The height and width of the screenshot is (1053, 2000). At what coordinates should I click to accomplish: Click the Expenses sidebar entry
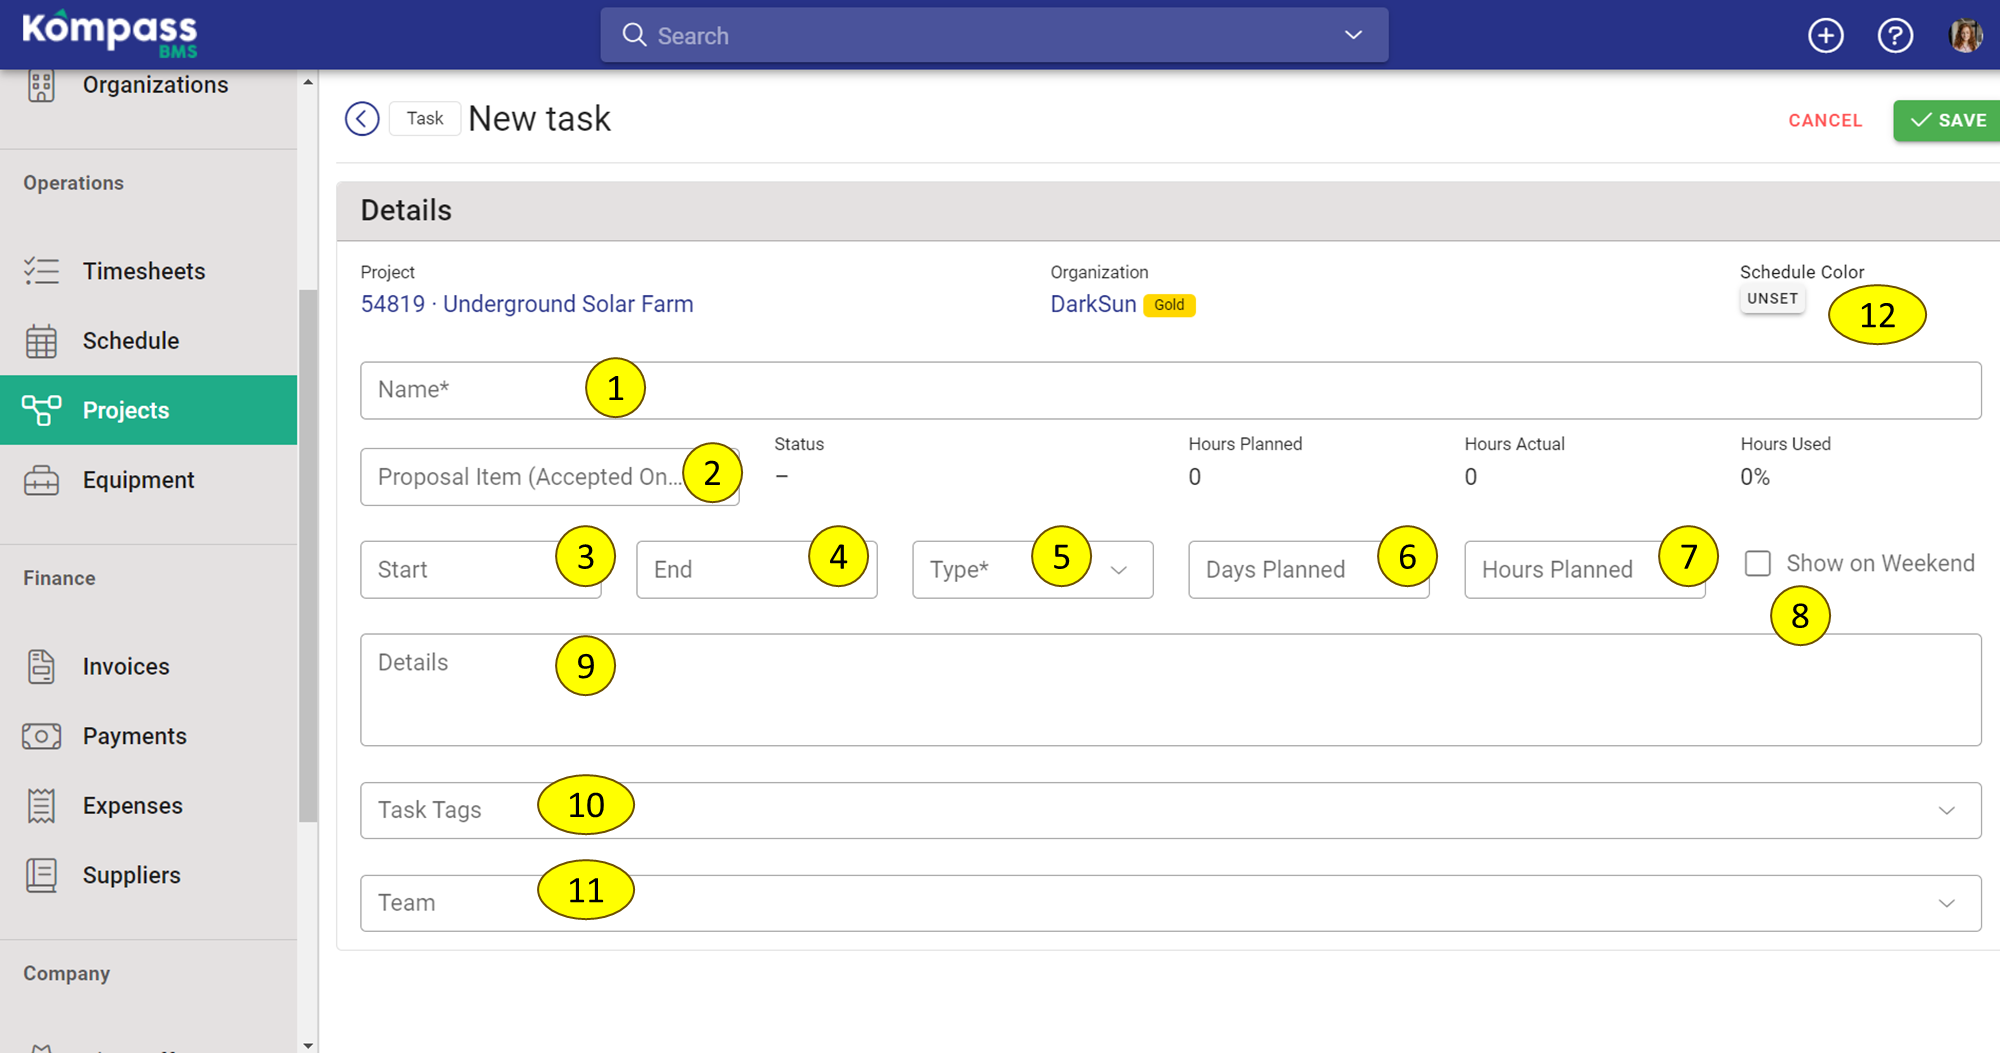tap(132, 805)
